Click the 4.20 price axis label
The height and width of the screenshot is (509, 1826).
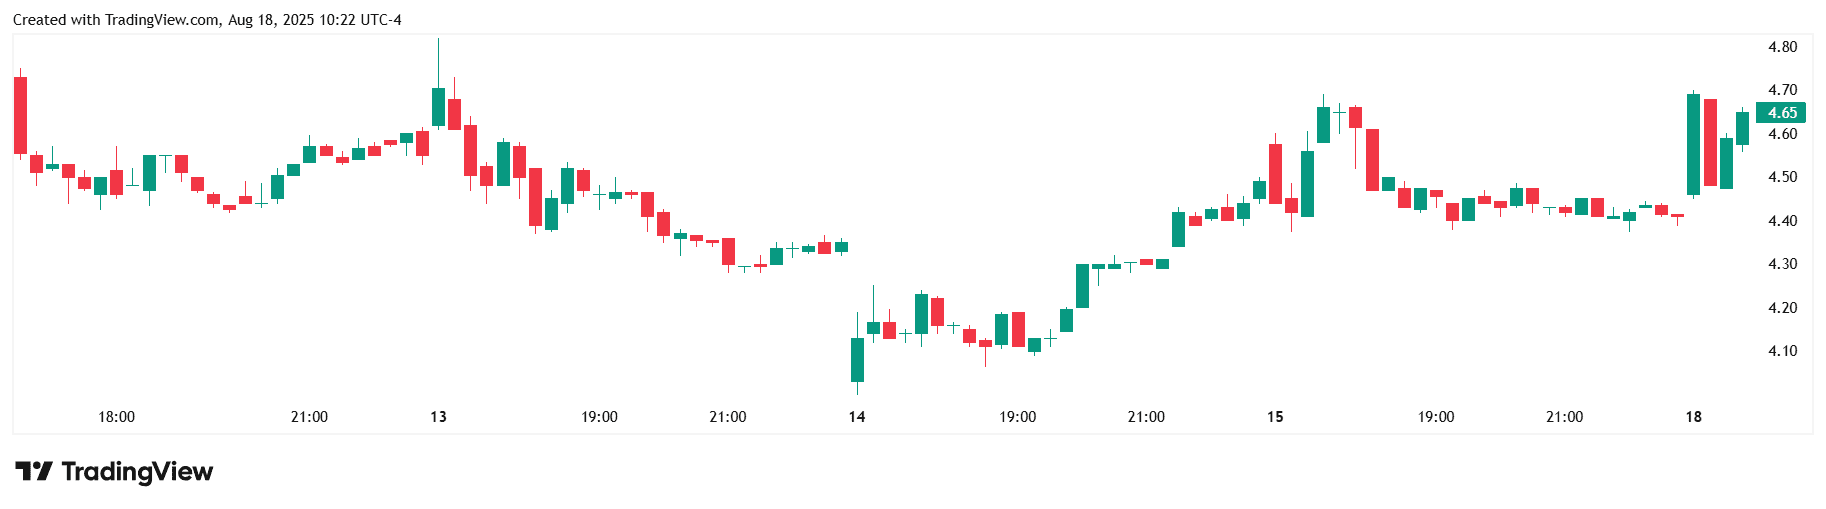(x=1782, y=308)
